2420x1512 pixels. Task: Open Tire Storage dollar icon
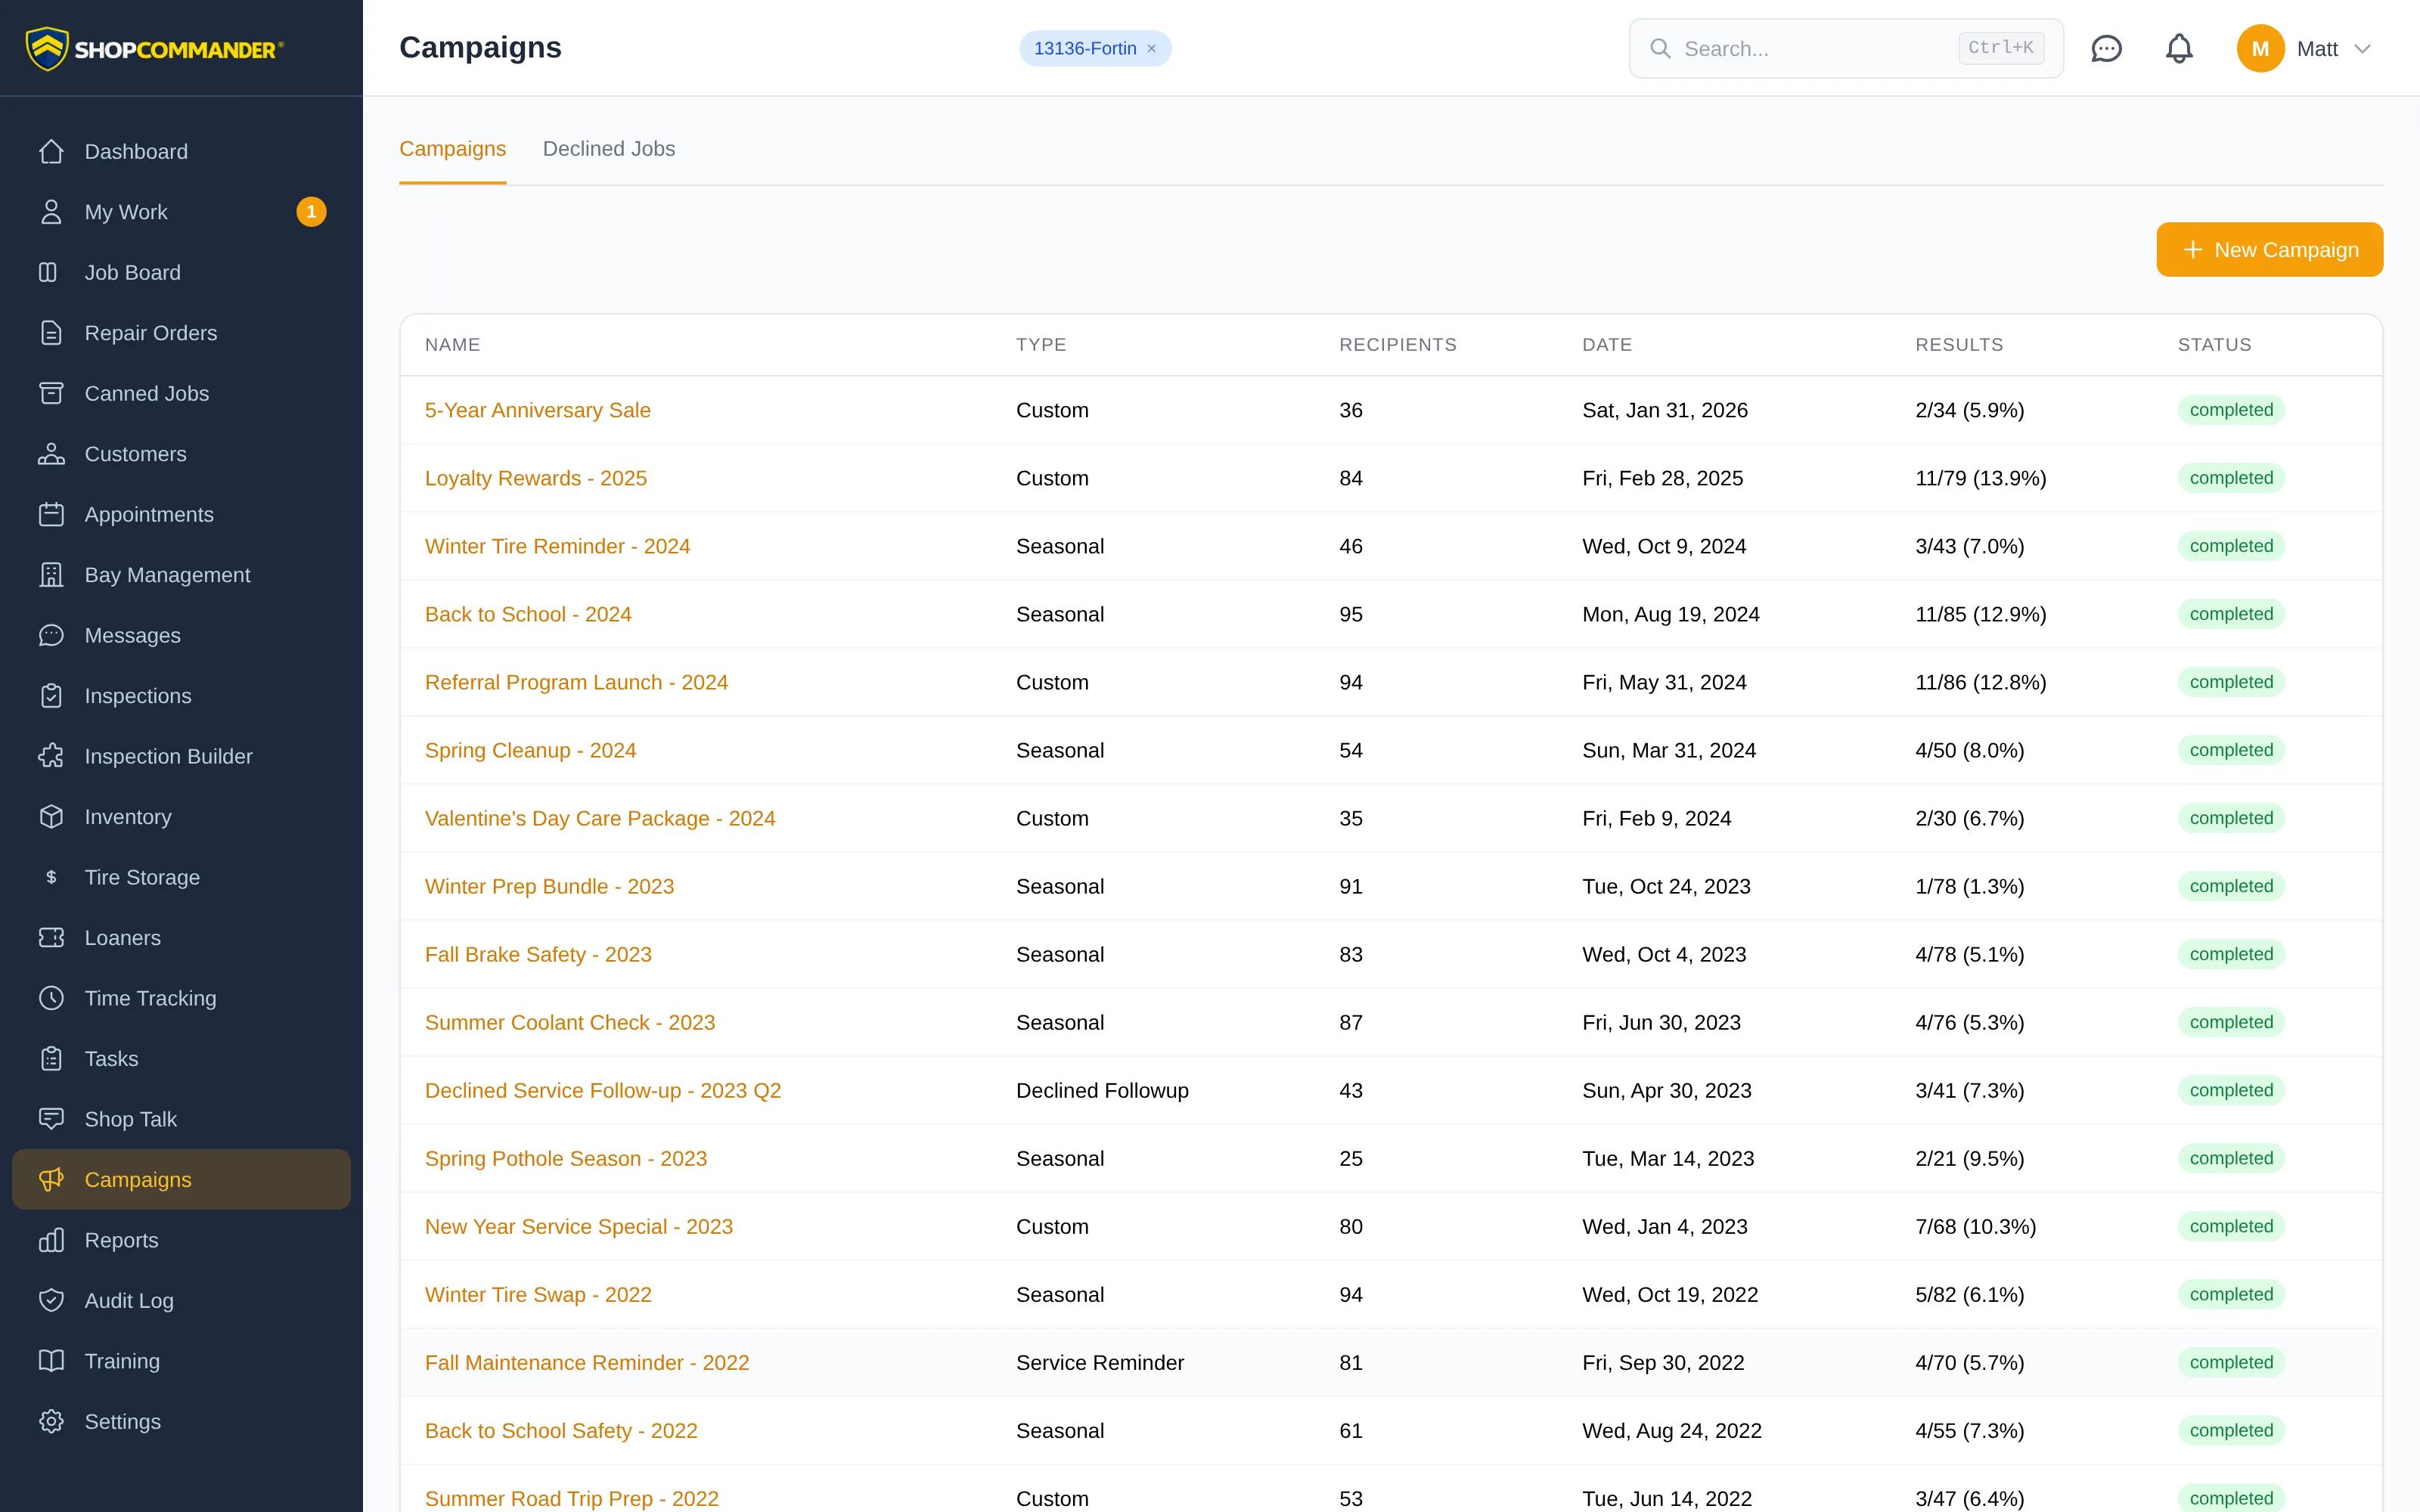[51, 877]
